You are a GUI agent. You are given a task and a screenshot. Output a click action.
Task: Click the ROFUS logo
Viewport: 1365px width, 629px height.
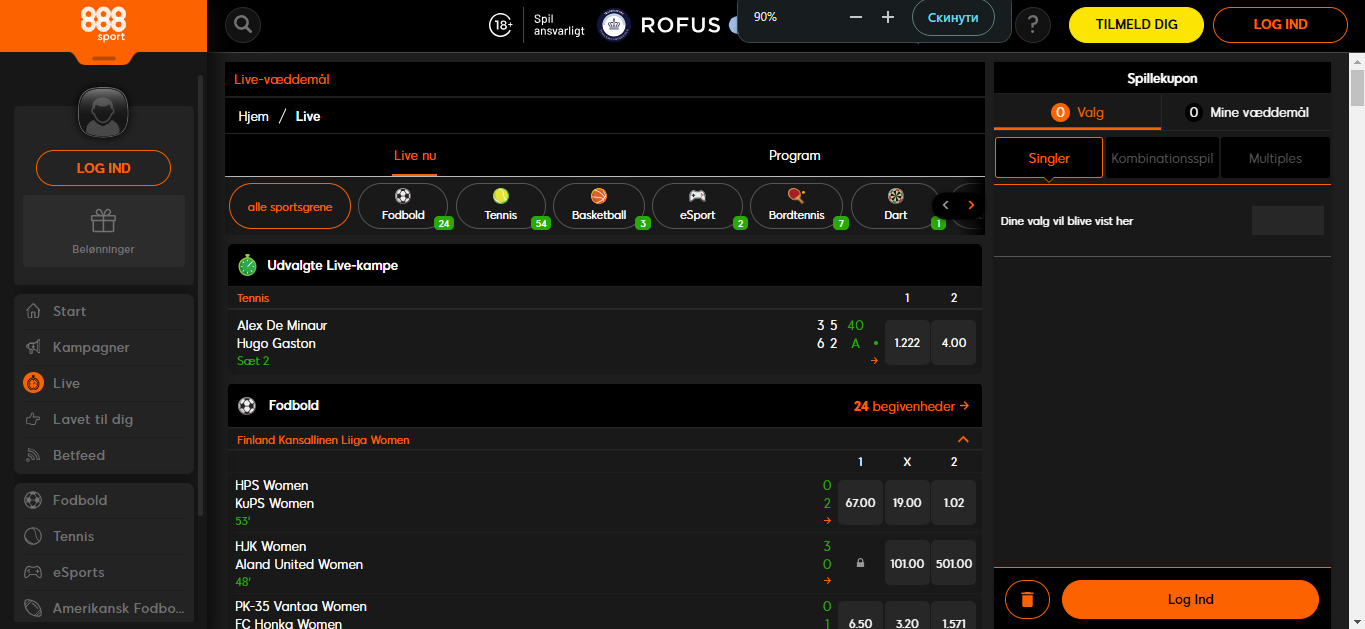(660, 25)
